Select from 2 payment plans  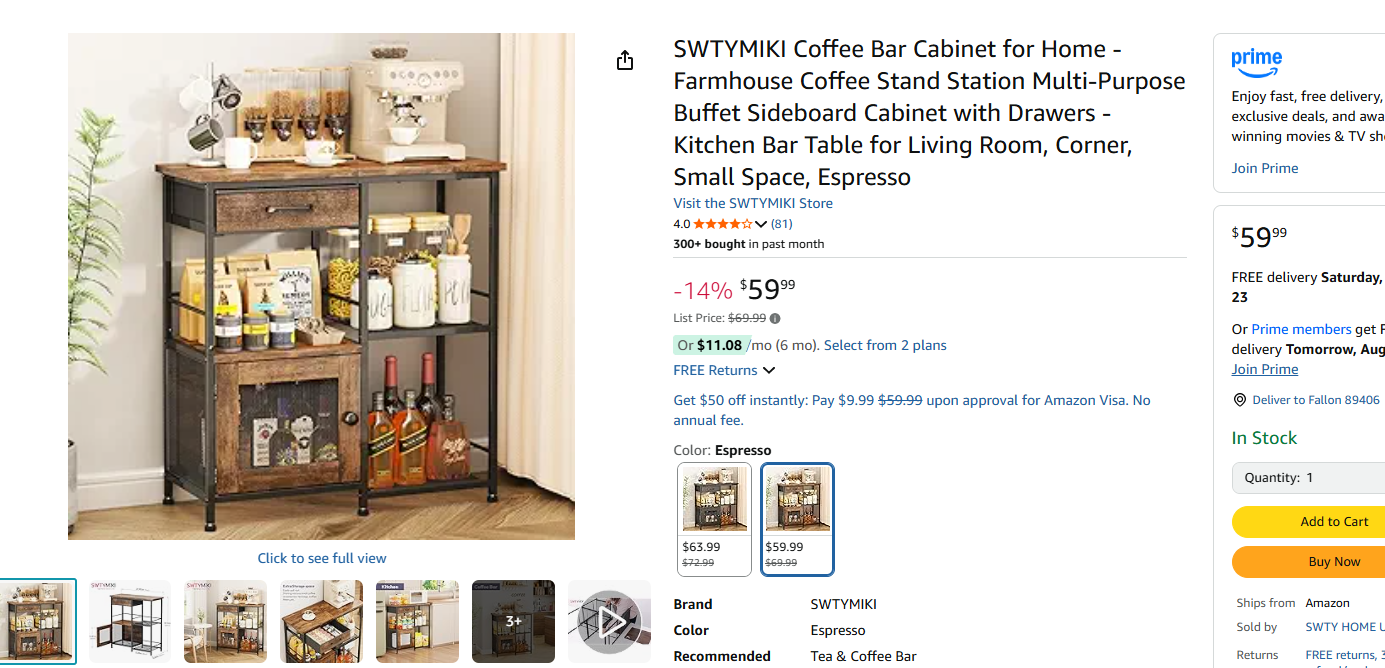885,345
